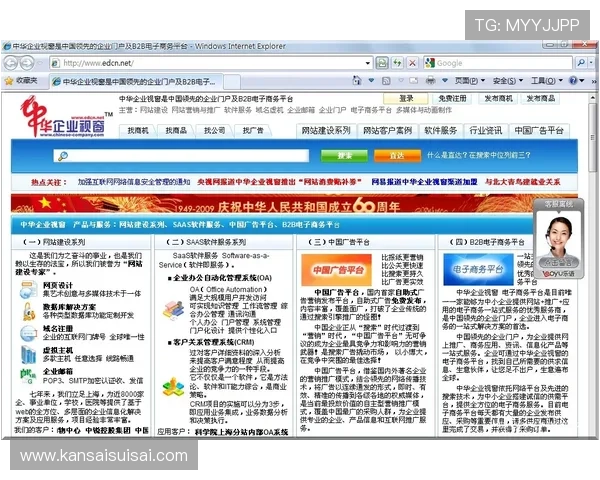The height and width of the screenshot is (480, 600).
Task: Click the 发布商机 button
Action: point(498,98)
